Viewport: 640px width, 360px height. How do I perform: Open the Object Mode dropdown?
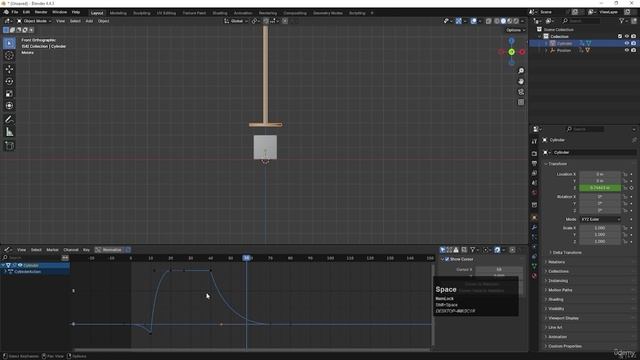click(x=34, y=21)
